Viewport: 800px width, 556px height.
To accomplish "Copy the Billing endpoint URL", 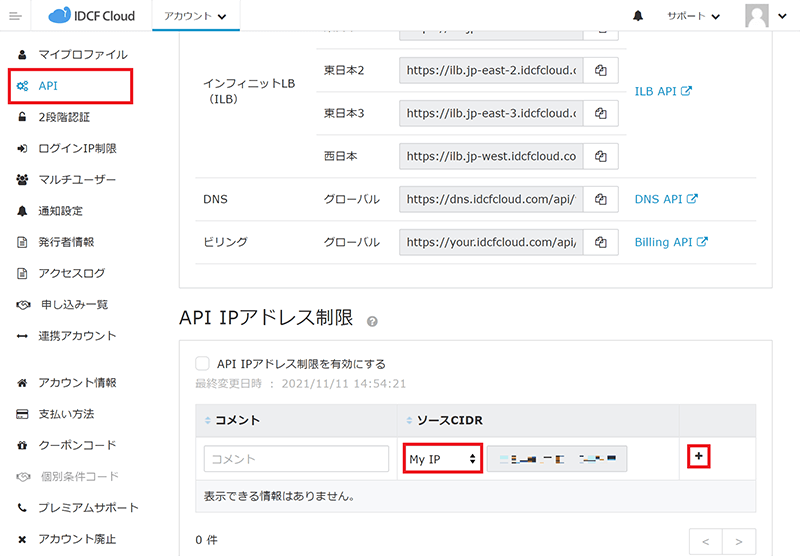I will [601, 242].
